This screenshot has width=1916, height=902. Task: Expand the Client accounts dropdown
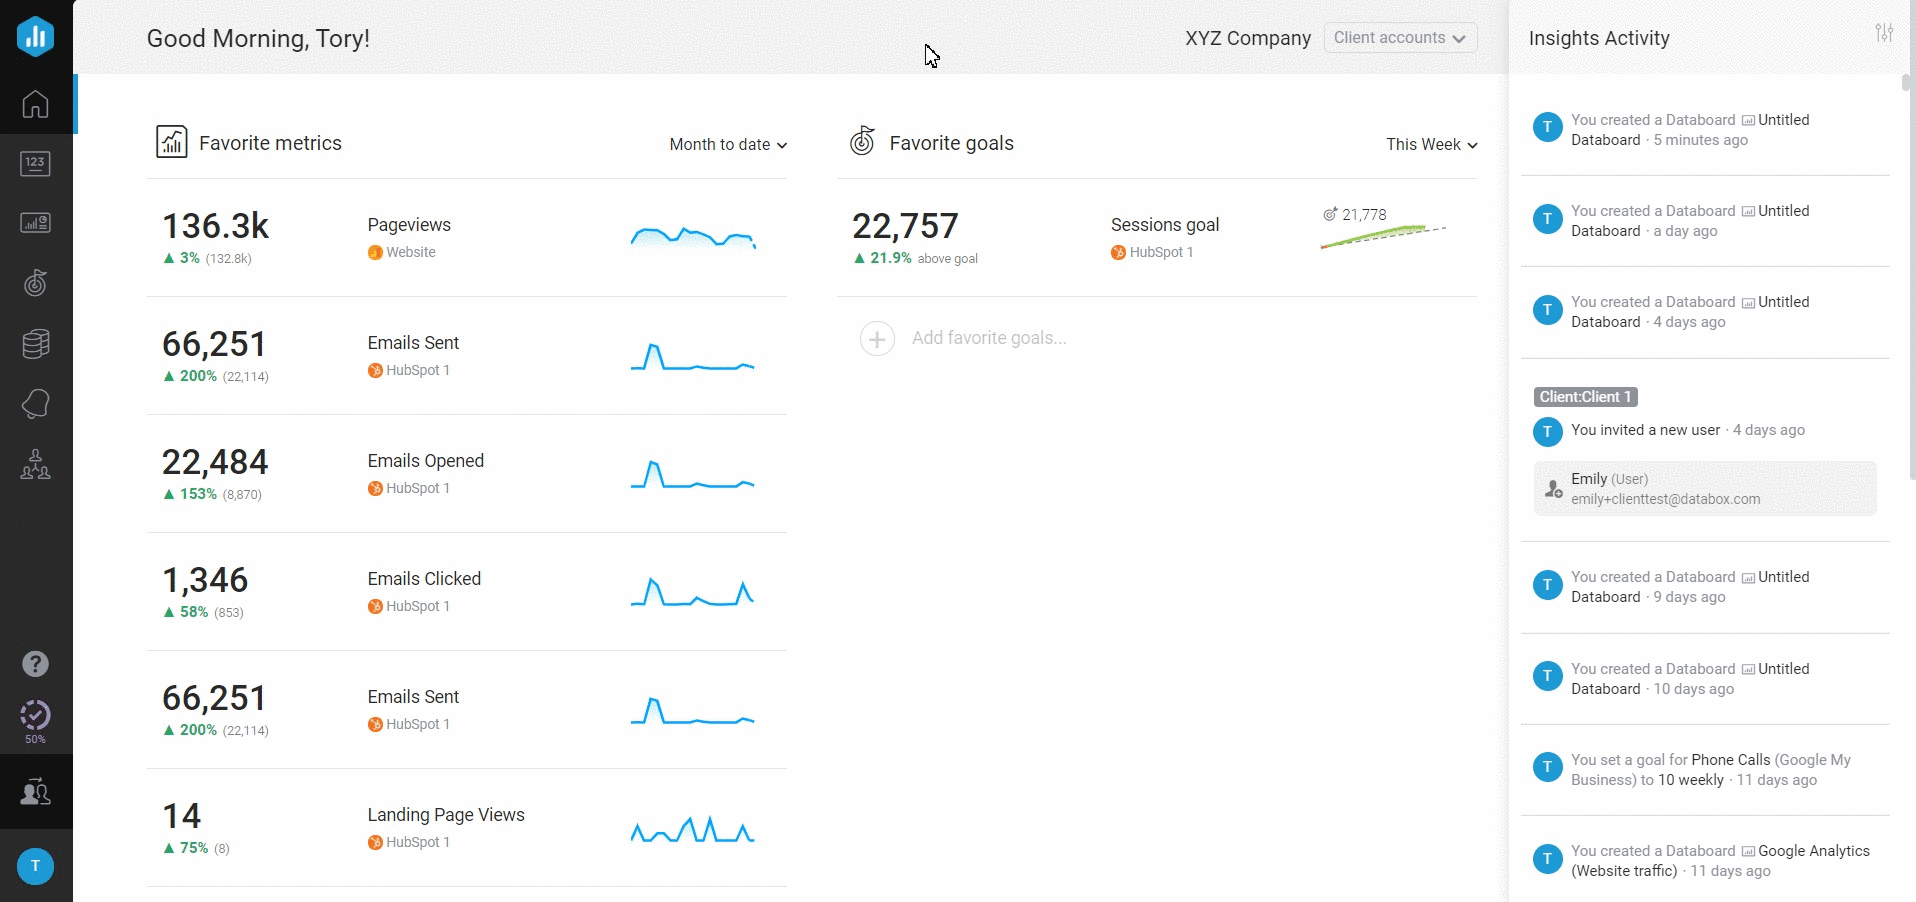1399,38
